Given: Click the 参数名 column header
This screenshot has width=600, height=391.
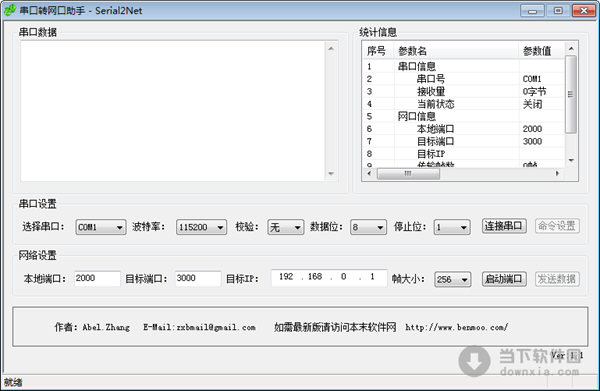Looking at the screenshot, I should click(x=457, y=51).
